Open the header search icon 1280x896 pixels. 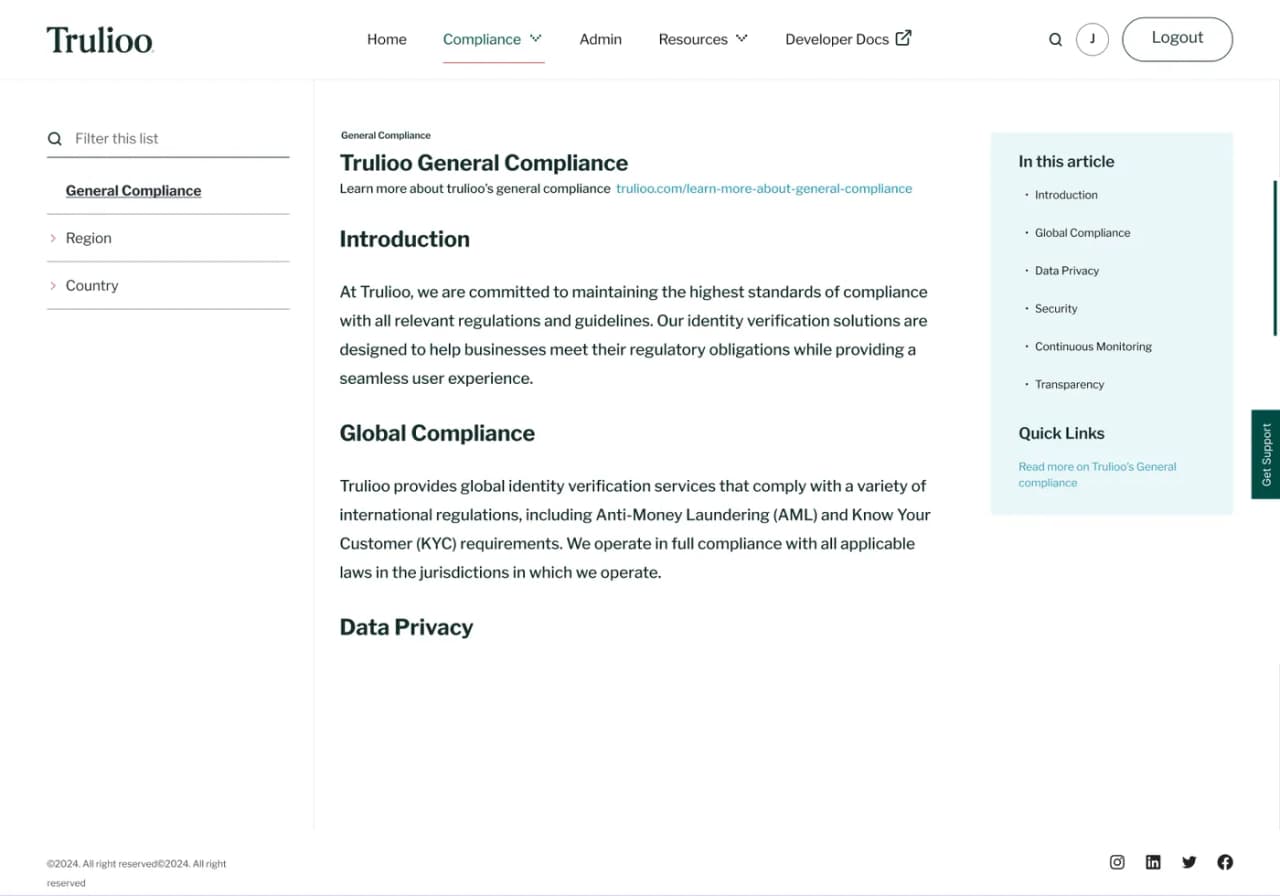pos(1055,40)
